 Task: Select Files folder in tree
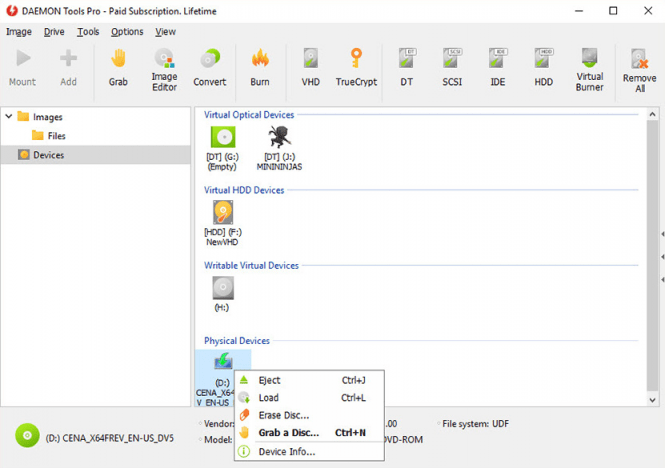(49, 136)
